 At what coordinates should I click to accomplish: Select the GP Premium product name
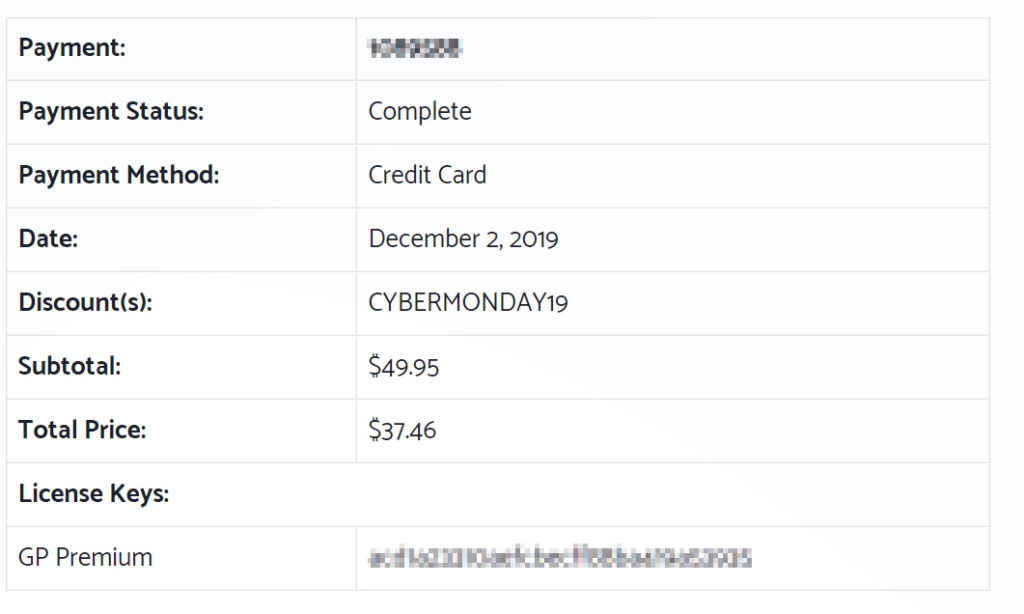(86, 558)
